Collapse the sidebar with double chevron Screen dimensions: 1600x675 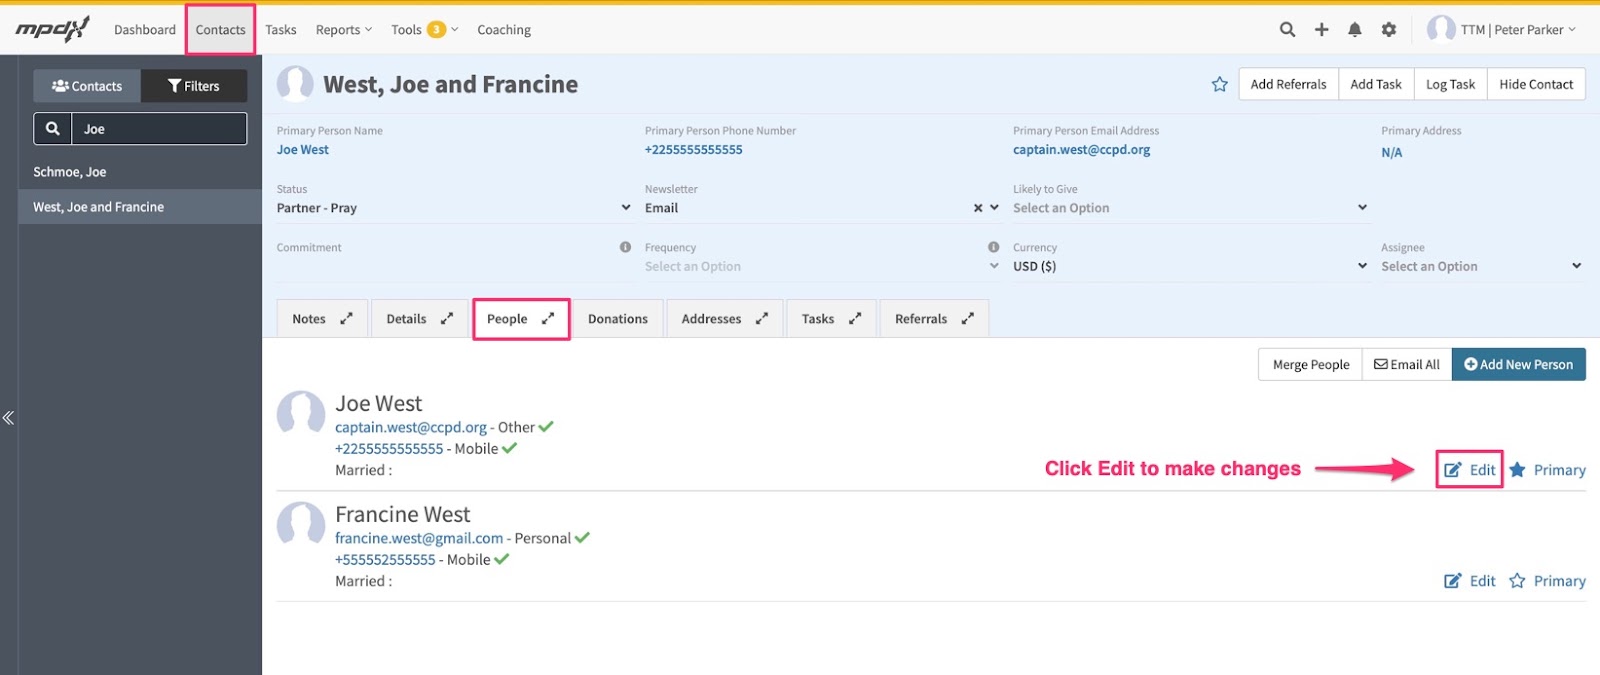click(8, 418)
